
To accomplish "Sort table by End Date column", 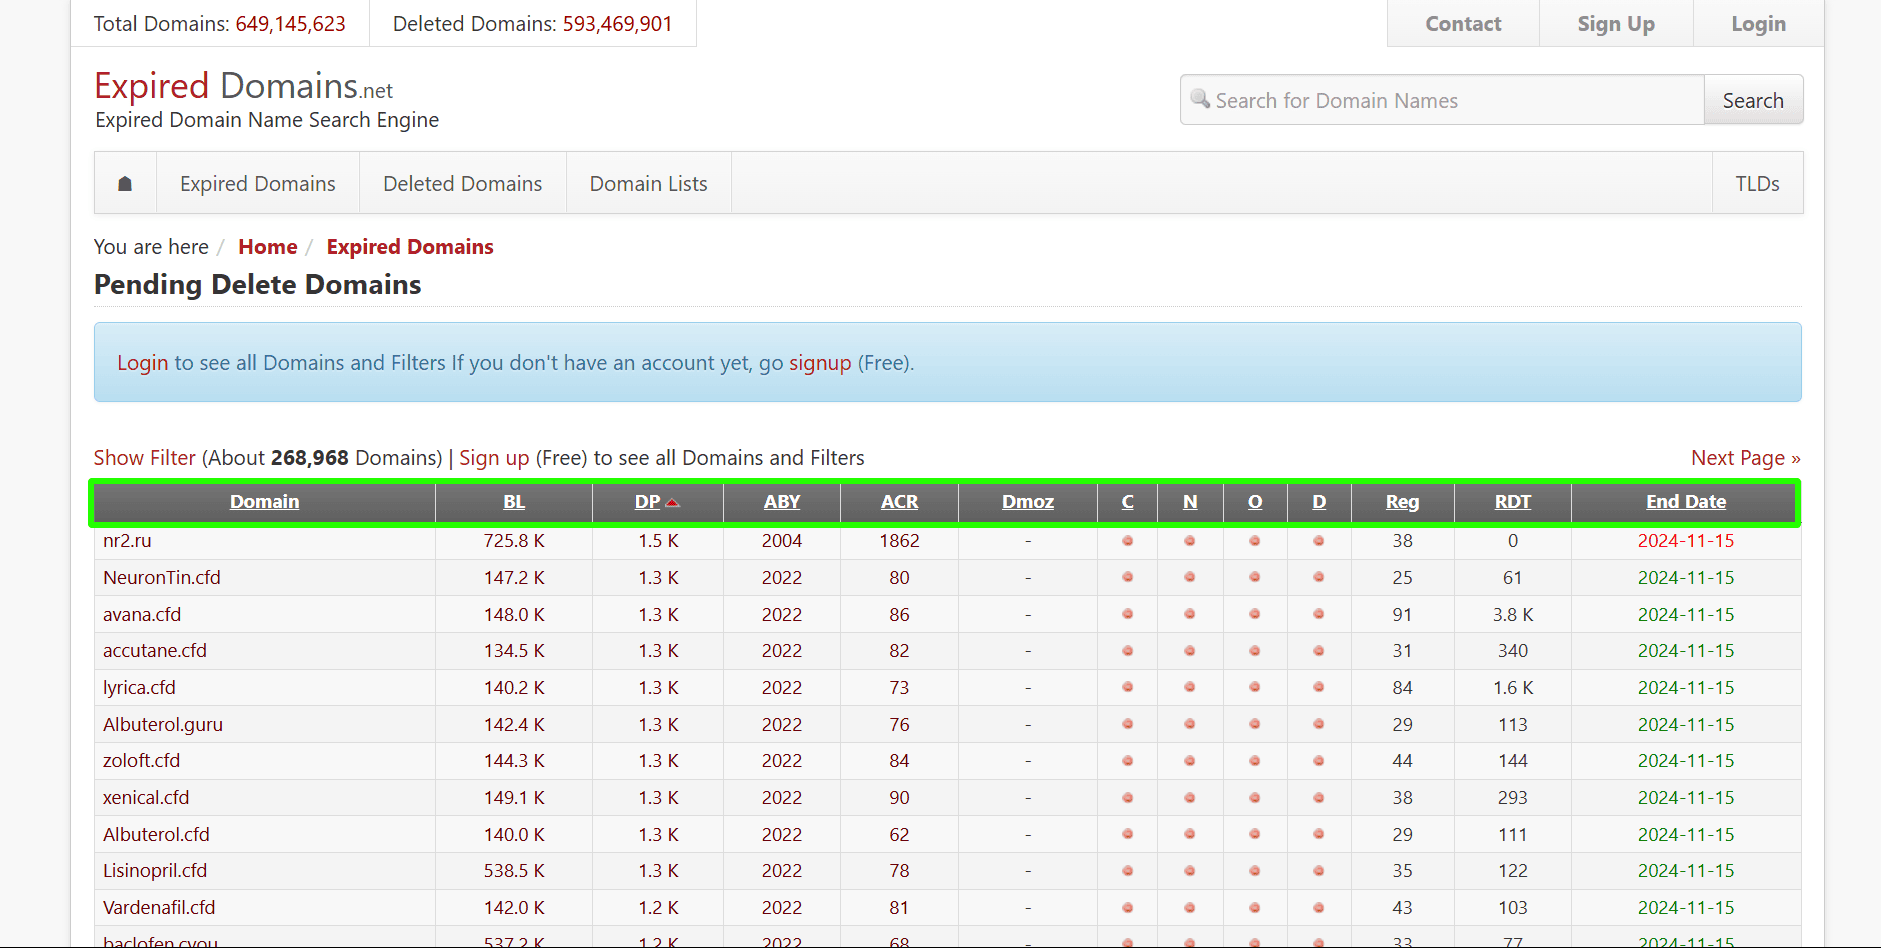I will [1685, 502].
